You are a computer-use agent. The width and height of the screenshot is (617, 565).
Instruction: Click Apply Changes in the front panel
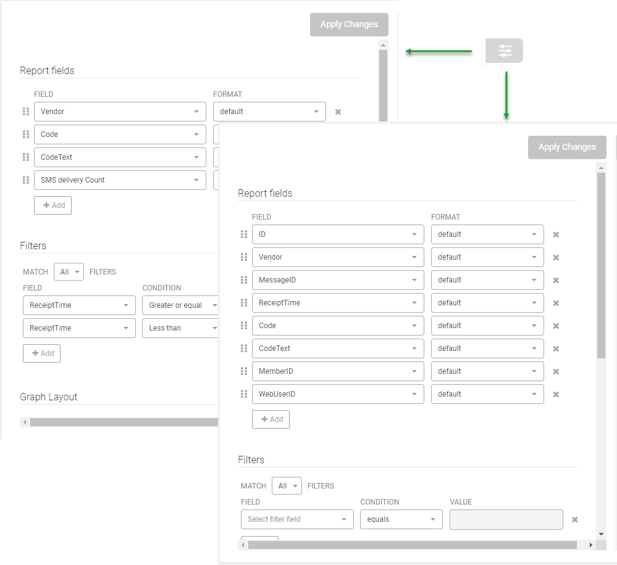567,147
